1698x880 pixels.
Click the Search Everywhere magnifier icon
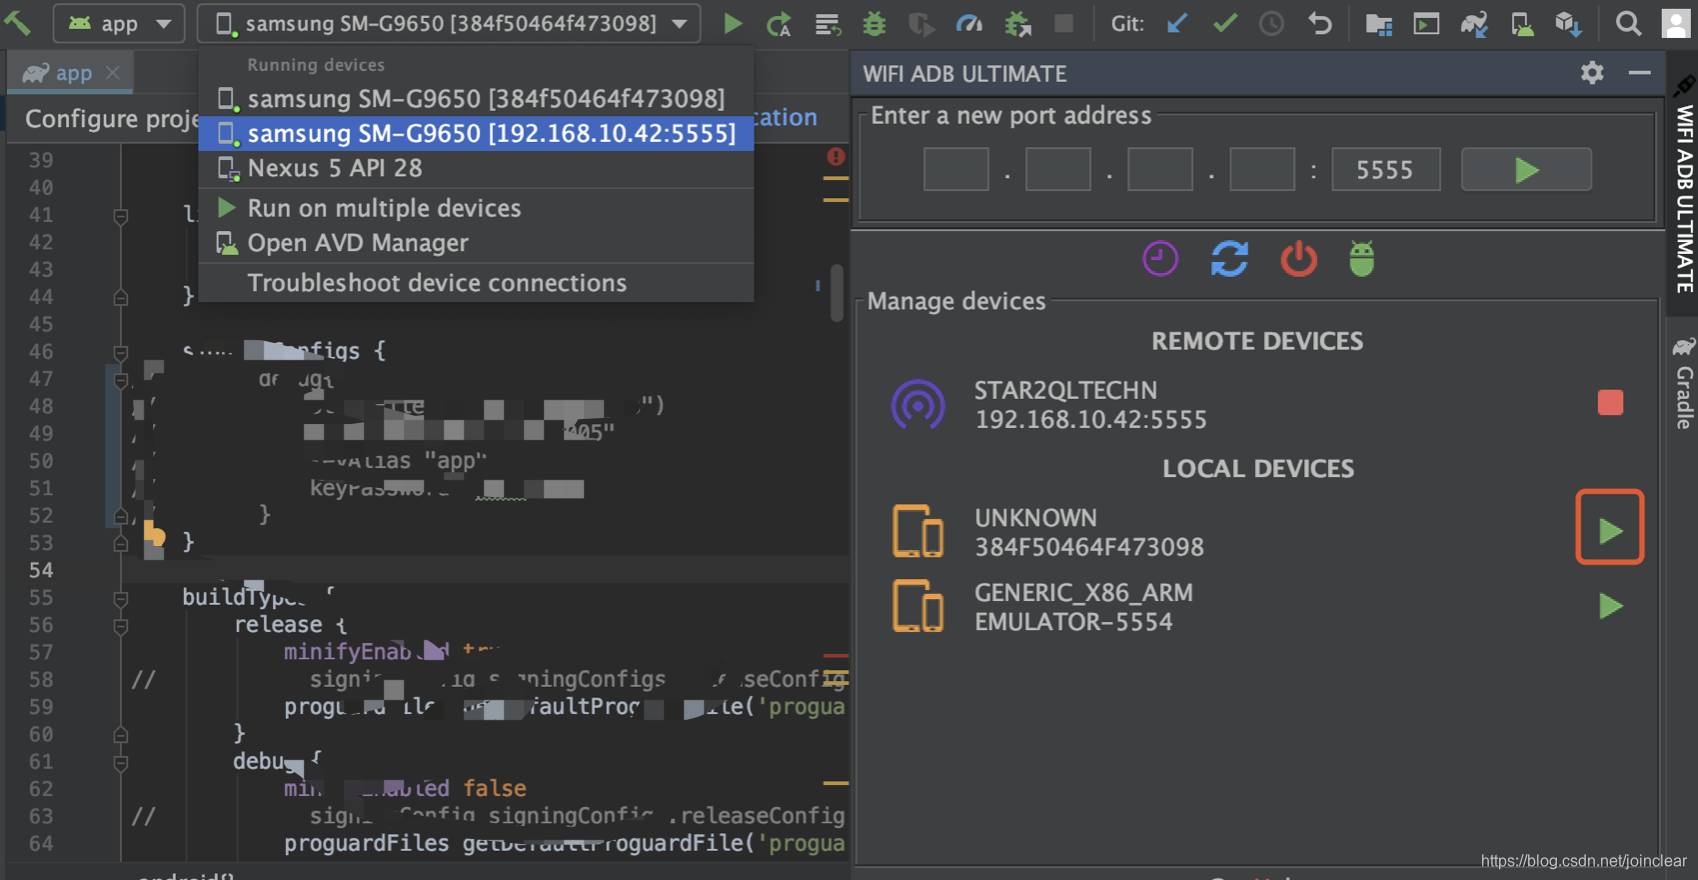click(1628, 23)
